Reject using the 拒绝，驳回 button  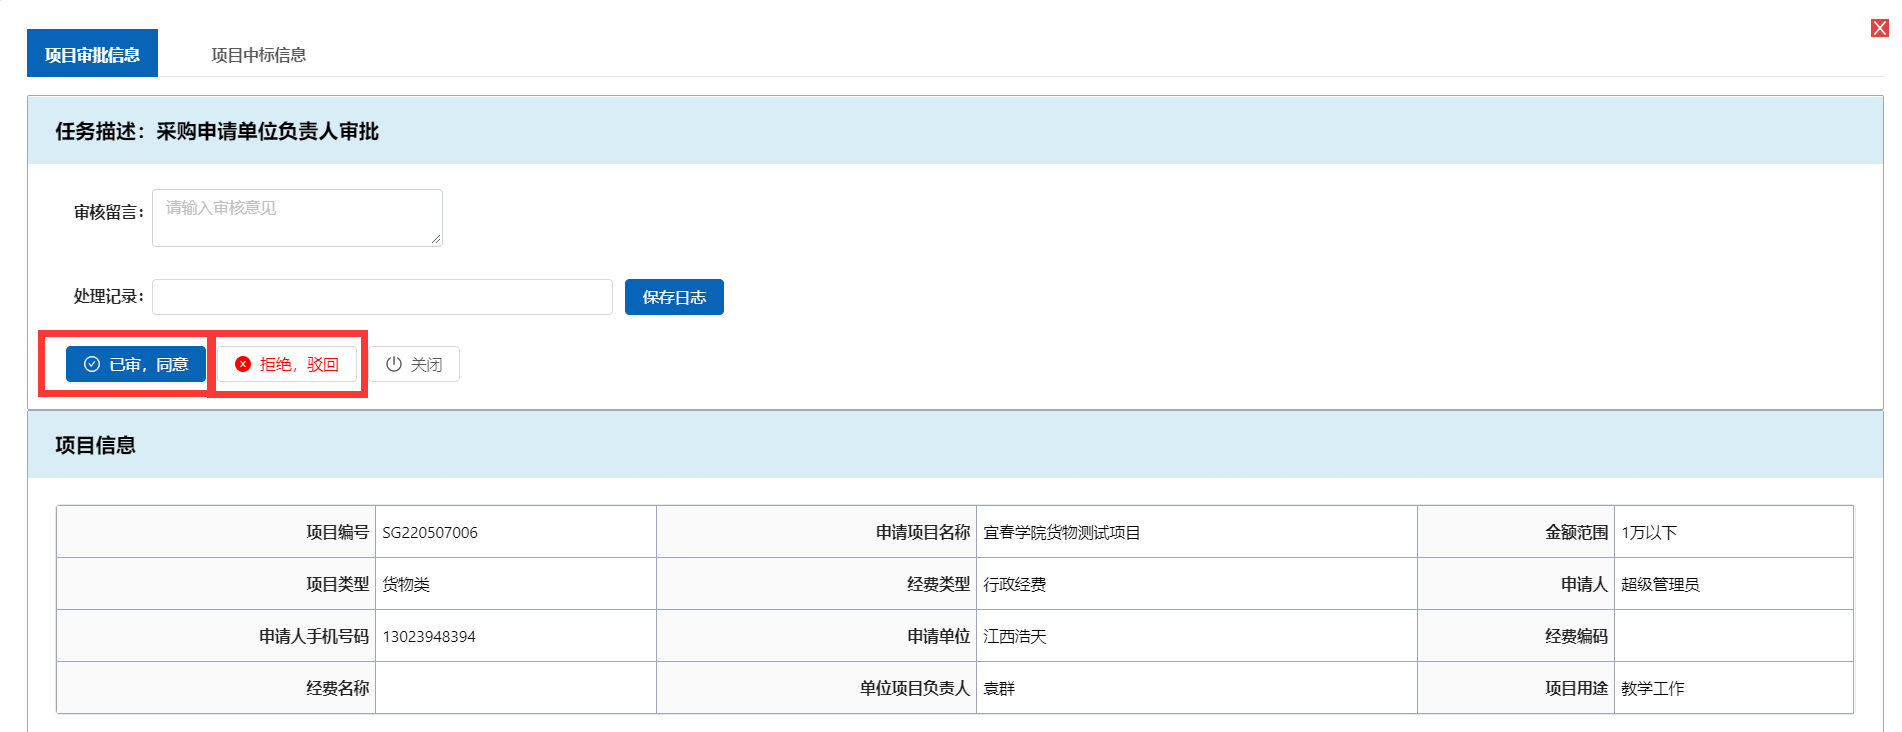click(x=287, y=364)
